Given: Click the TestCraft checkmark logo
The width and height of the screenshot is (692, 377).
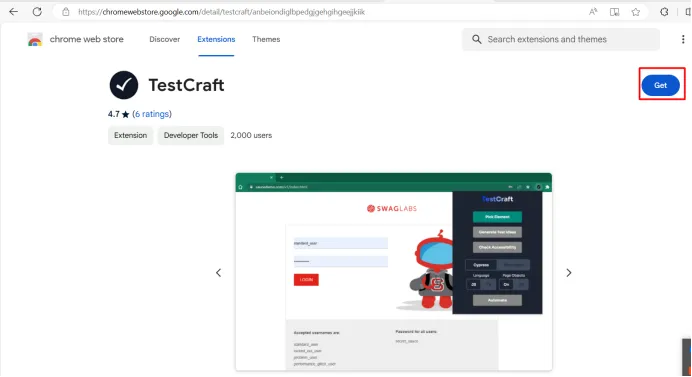Looking at the screenshot, I should coord(124,85).
